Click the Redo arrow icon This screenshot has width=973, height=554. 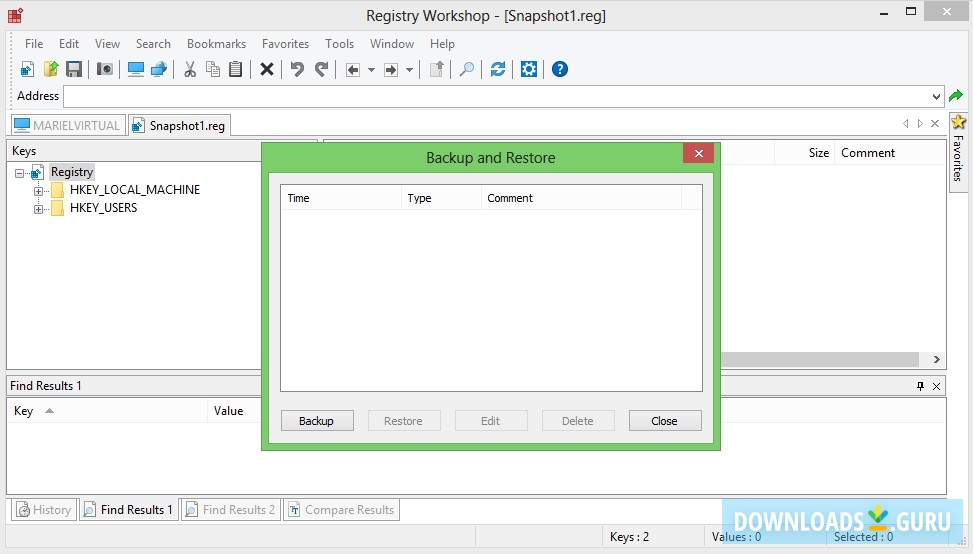coord(321,69)
